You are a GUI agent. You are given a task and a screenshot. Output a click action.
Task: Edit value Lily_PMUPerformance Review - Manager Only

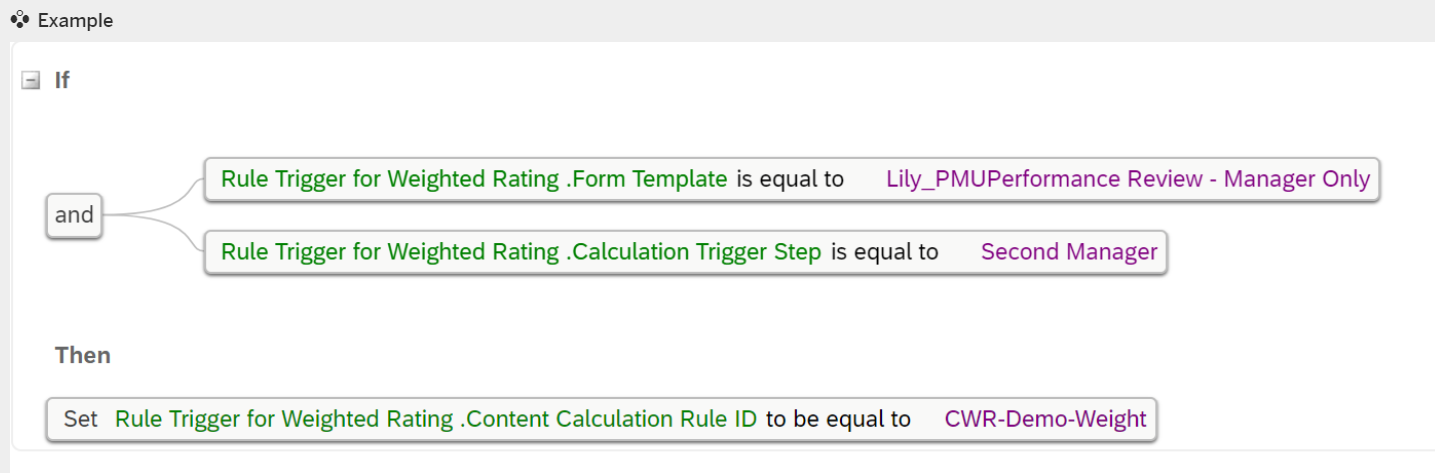(1128, 179)
